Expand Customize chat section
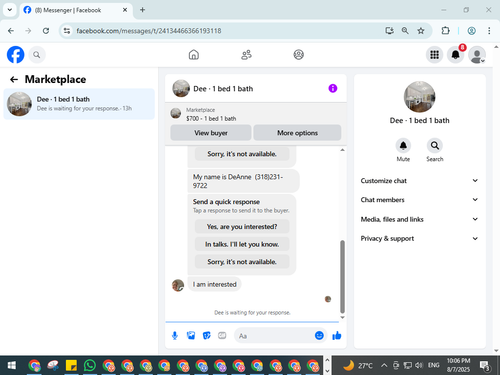500x375 pixels. pos(419,181)
